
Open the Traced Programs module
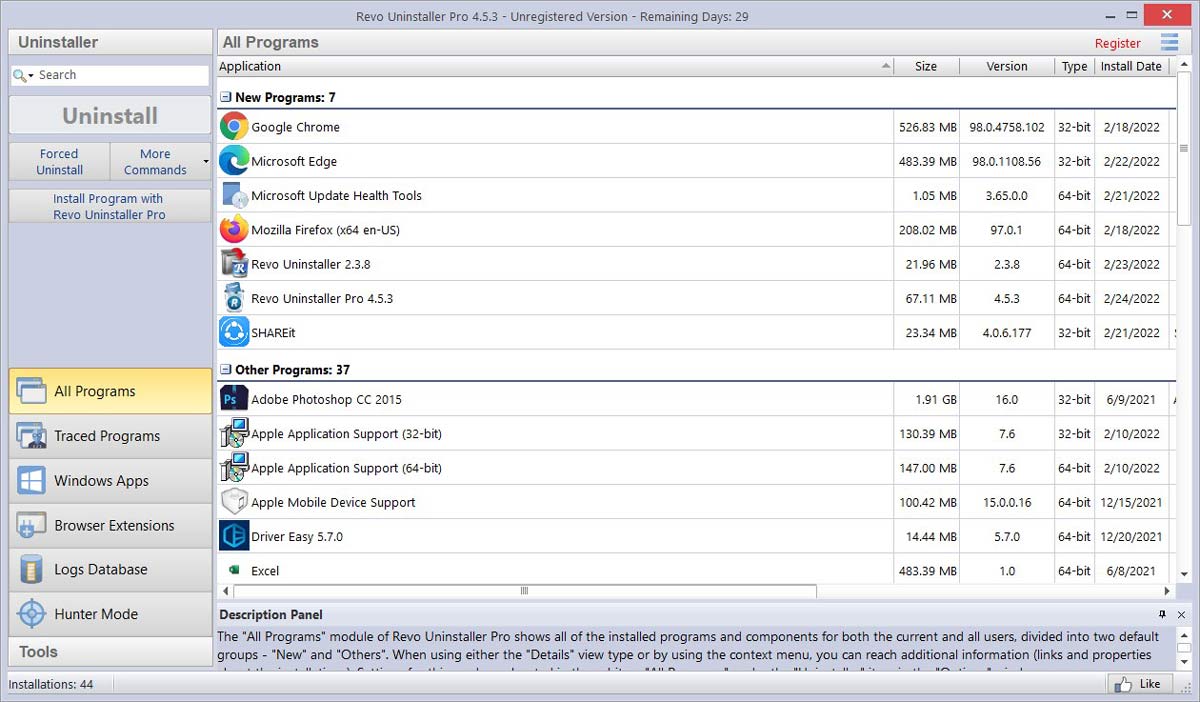click(110, 436)
